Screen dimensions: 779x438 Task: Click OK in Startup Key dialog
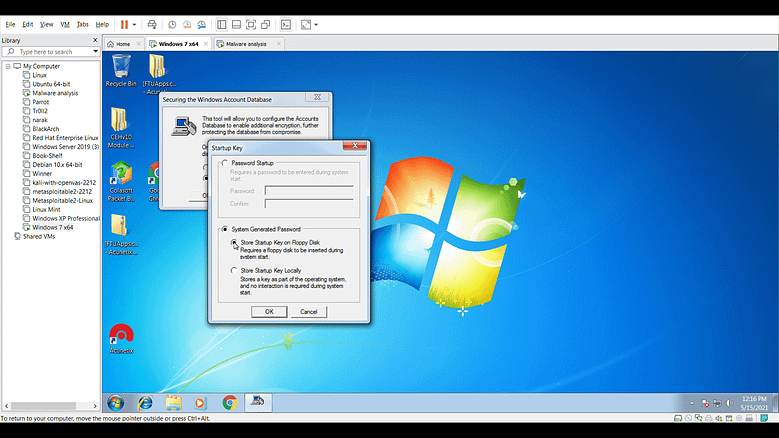269,311
